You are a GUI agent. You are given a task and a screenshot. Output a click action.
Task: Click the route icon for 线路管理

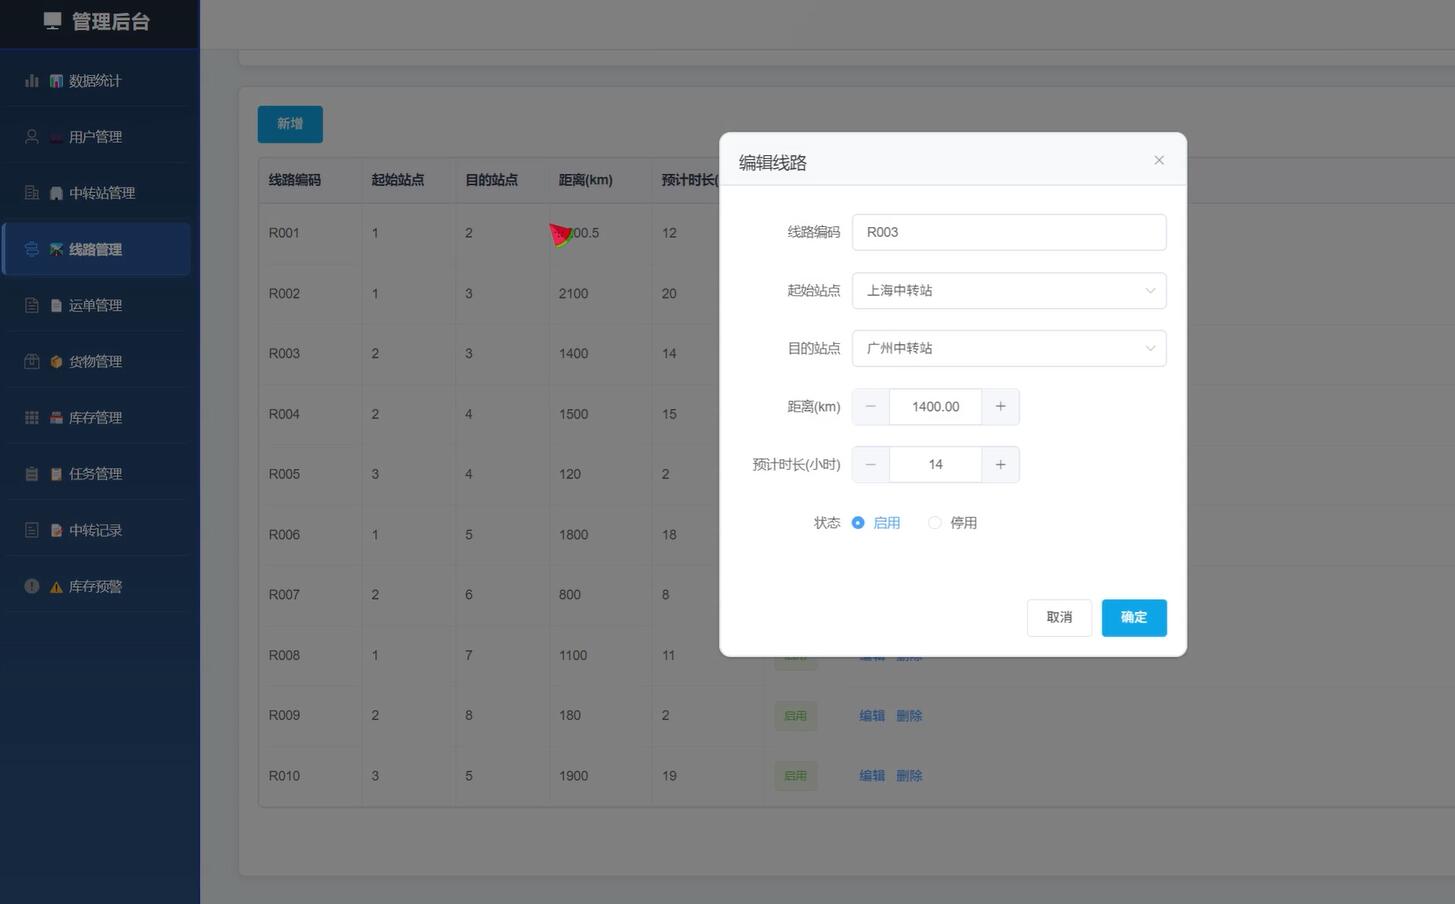(32, 249)
